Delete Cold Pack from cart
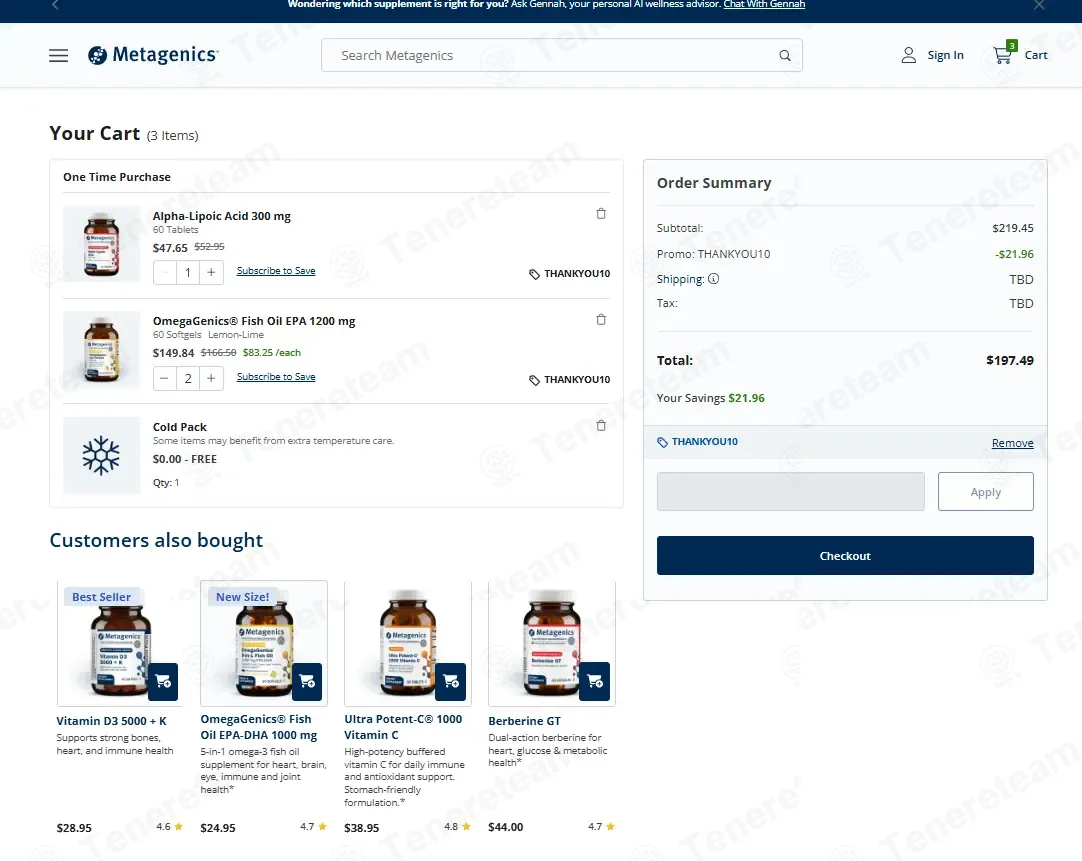The image size is (1082, 861). coord(601,426)
